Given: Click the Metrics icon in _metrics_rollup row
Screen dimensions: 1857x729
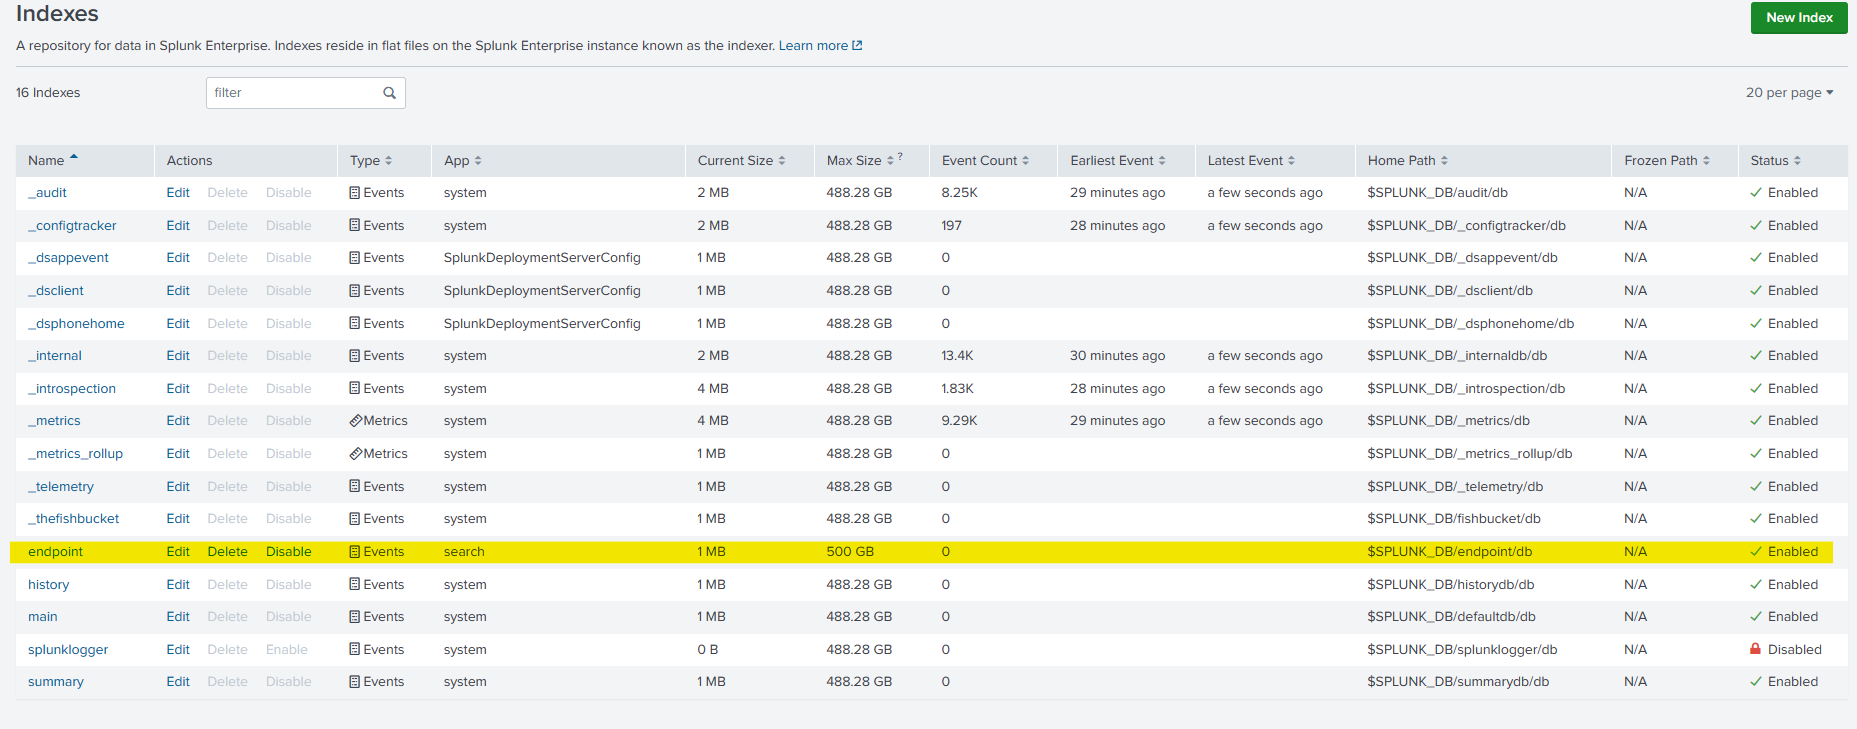Looking at the screenshot, I should point(355,454).
